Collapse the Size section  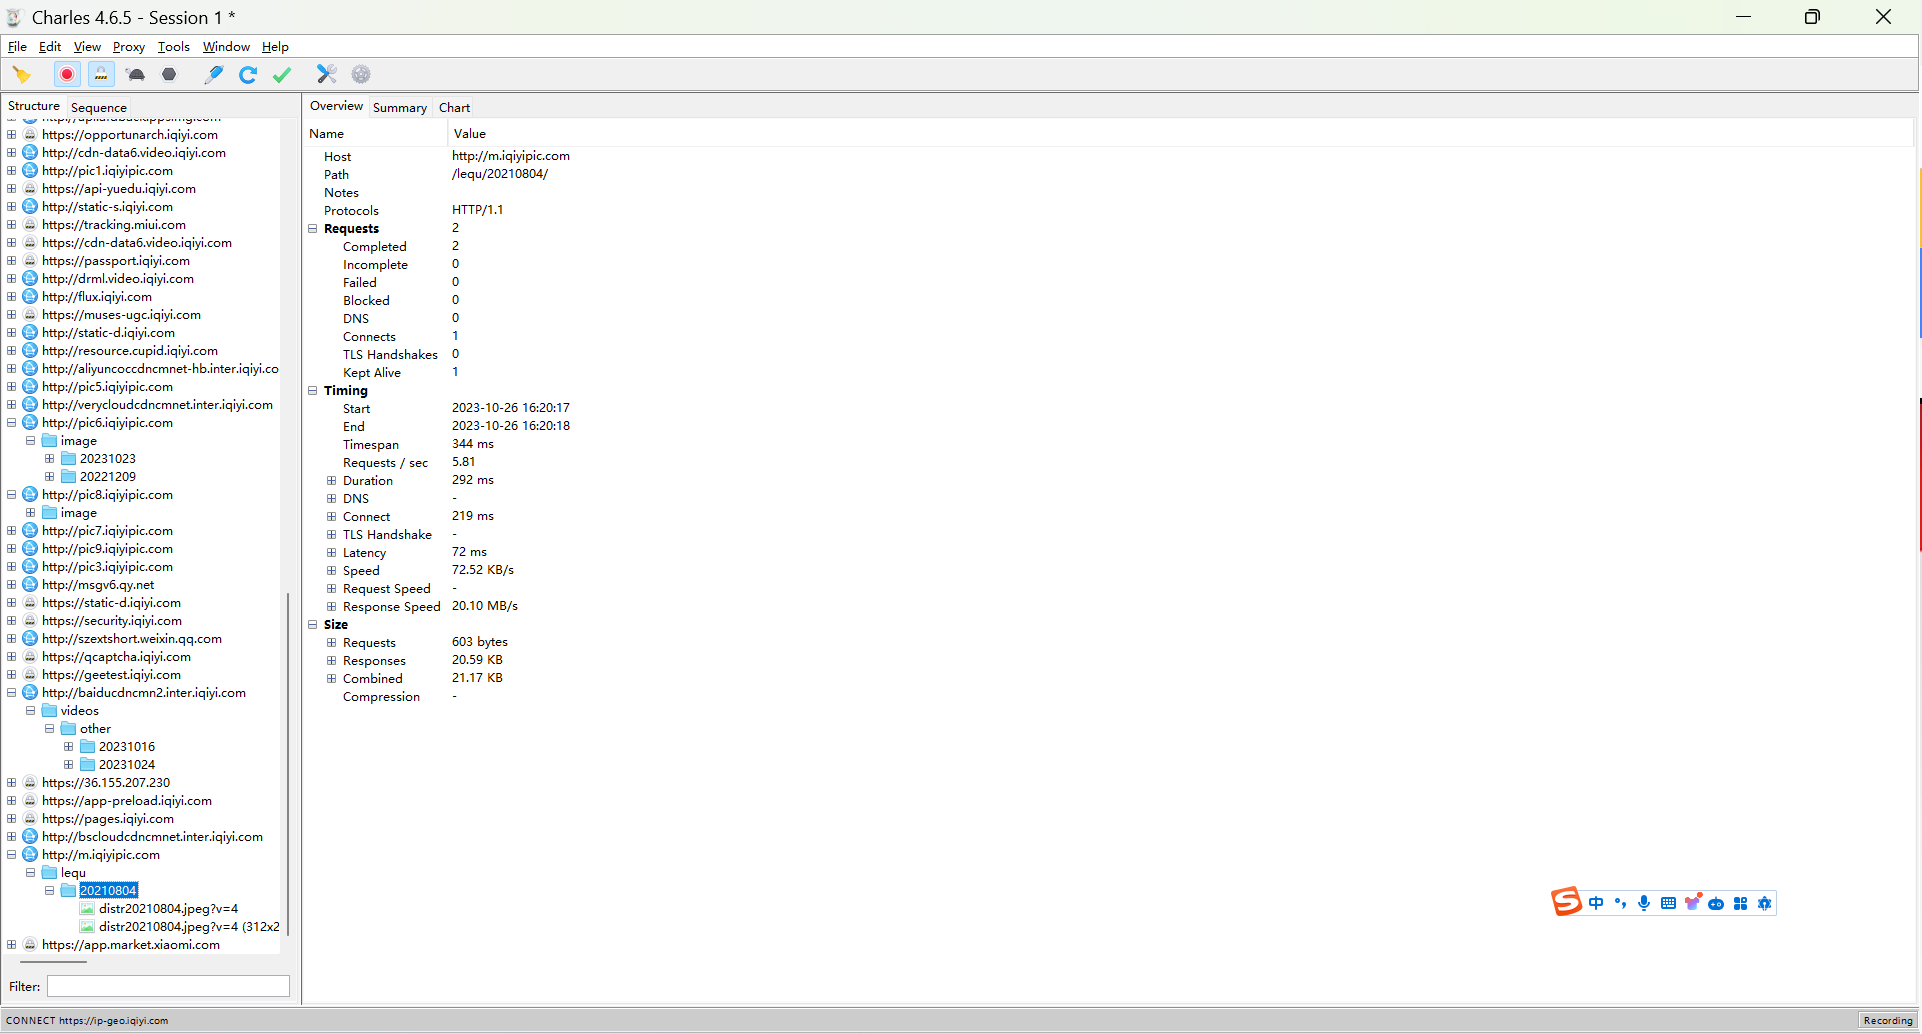point(312,624)
